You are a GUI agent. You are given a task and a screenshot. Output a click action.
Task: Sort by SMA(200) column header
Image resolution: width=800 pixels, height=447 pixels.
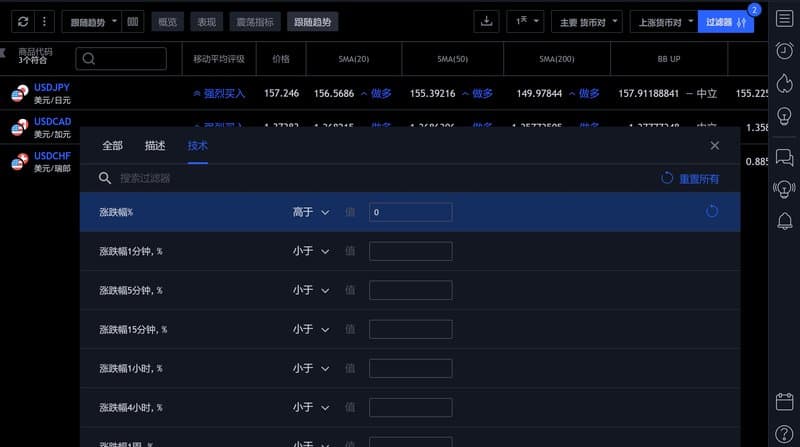557,59
